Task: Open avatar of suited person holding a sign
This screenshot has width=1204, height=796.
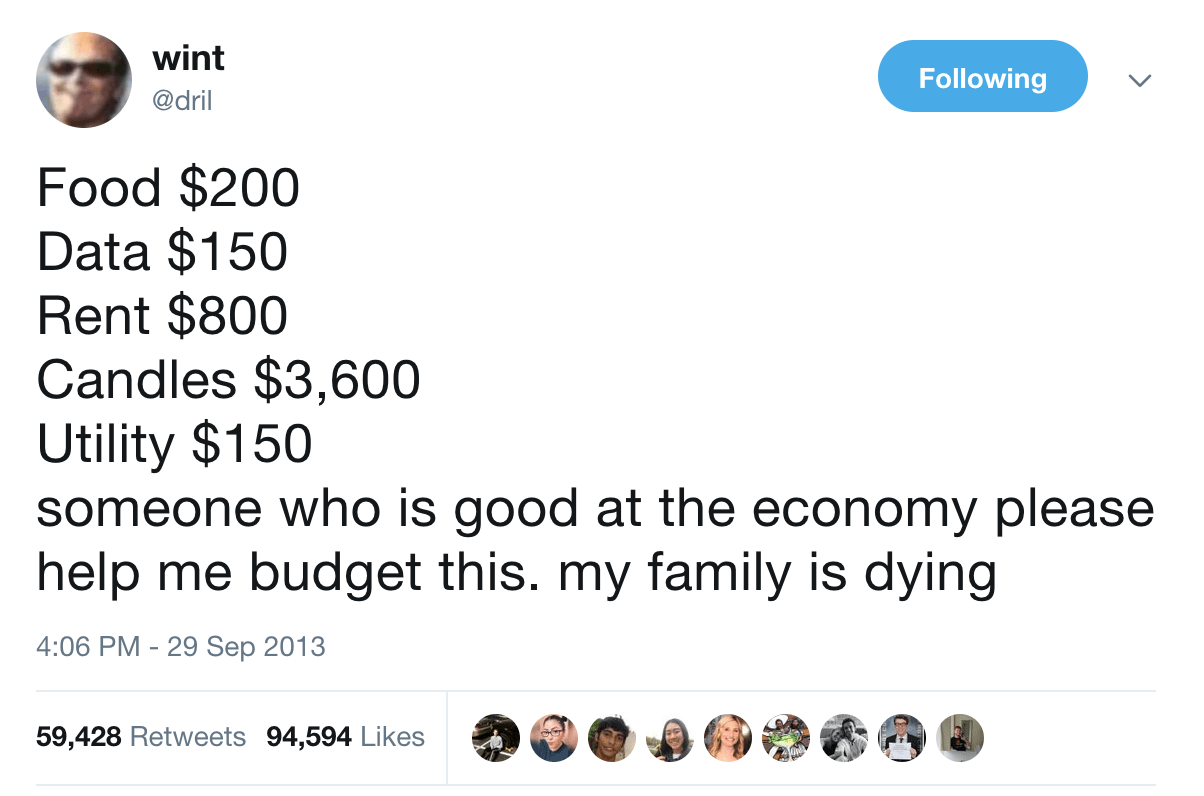Action: click(903, 738)
